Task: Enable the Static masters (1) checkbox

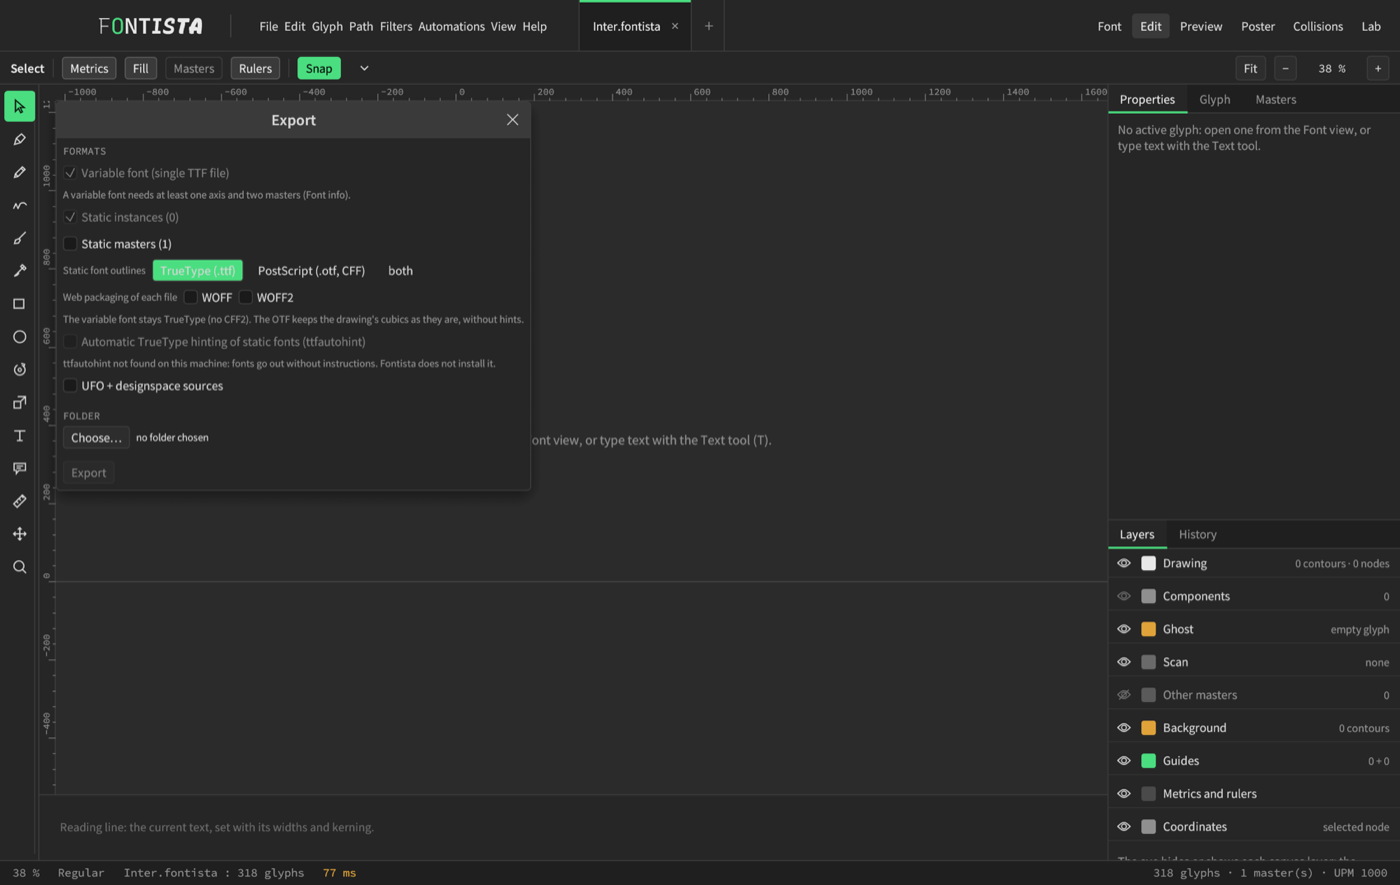Action: 70,244
